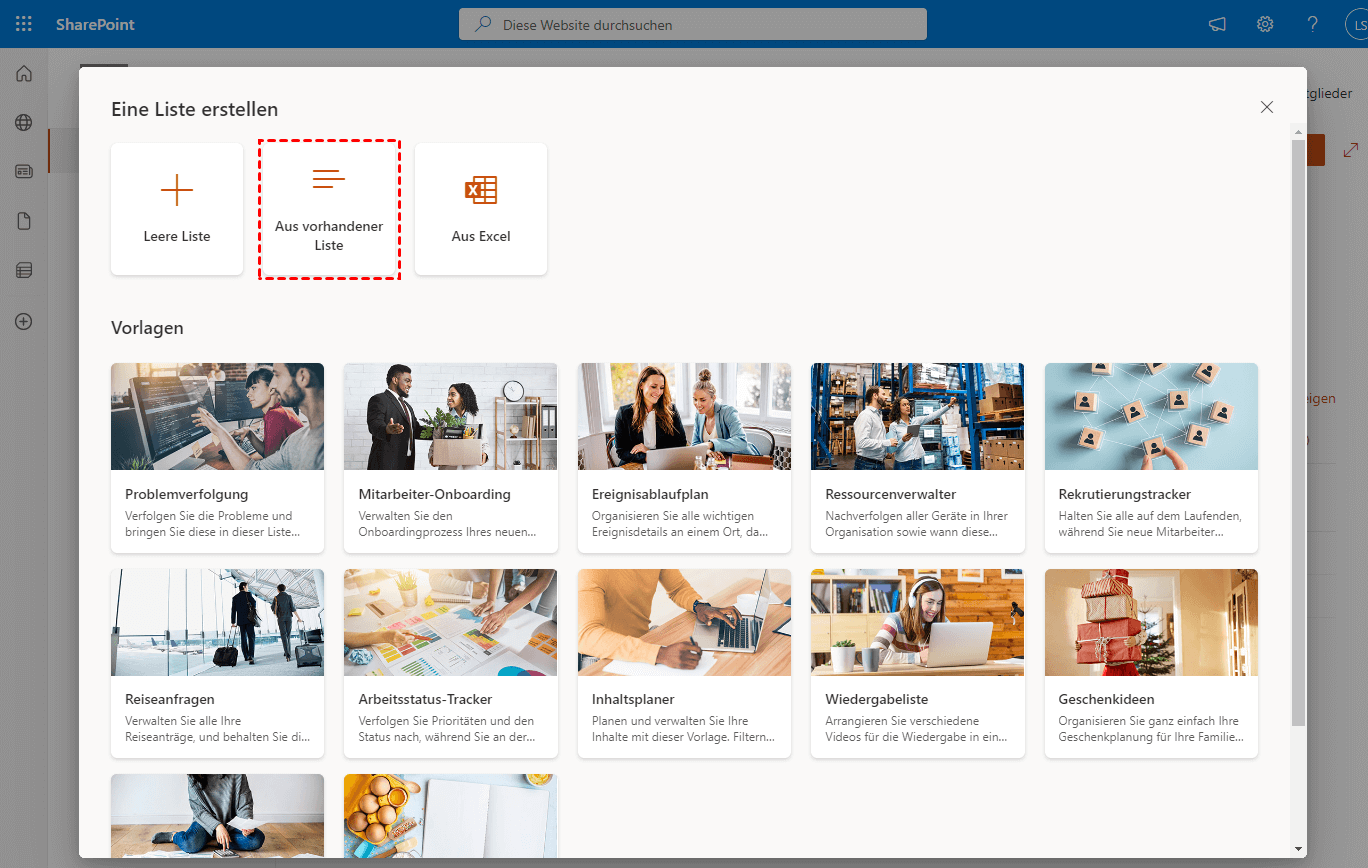Click the SharePoint title link

[95, 24]
